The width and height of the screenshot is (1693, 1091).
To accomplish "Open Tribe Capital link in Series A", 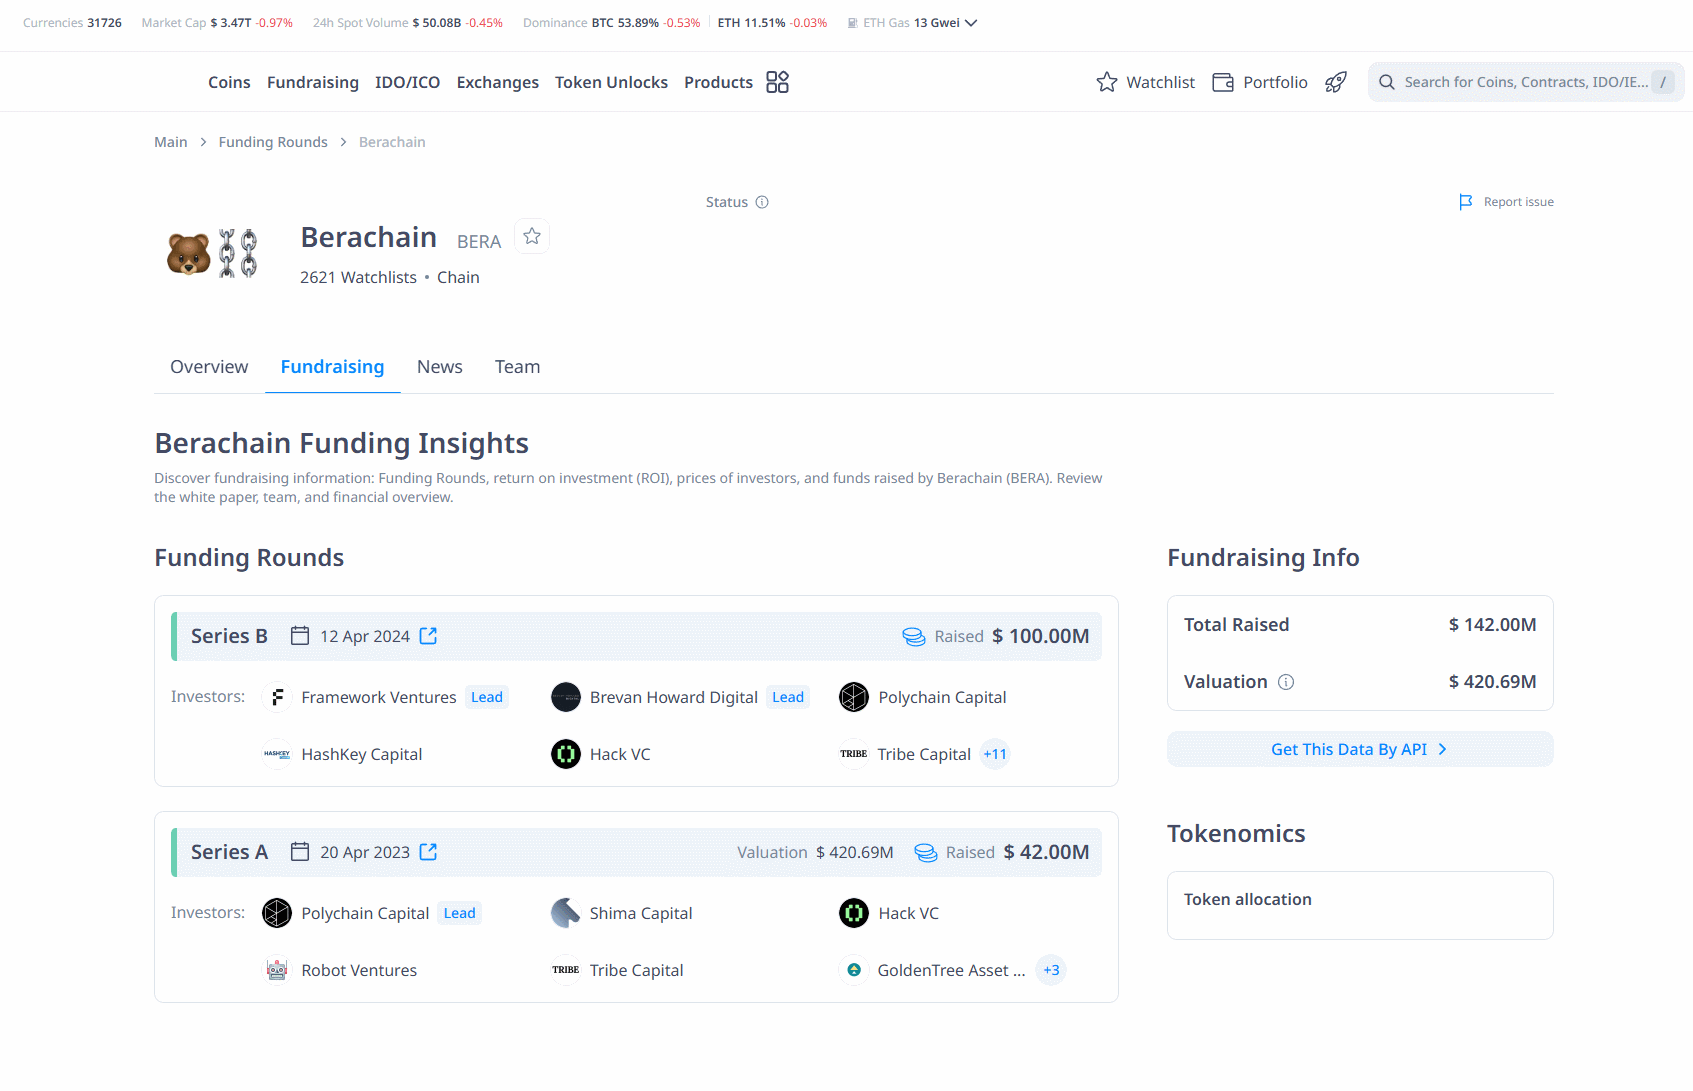I will [637, 970].
